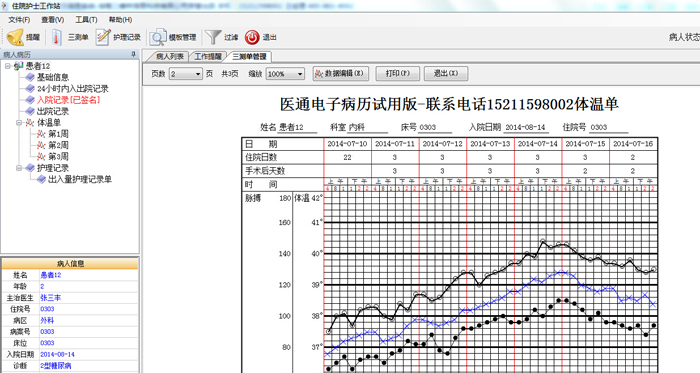700x373 pixels.
Task: Pin the 病人病历 panel
Action: click(133, 54)
